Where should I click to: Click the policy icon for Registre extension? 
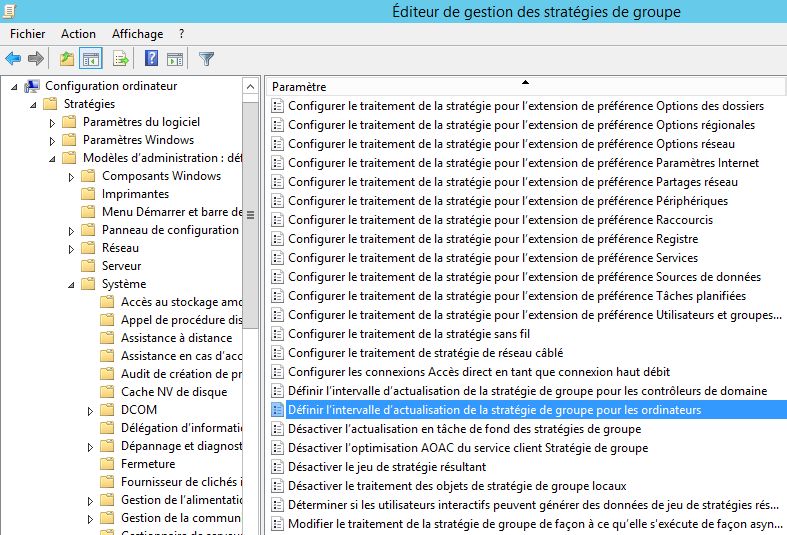pyautogui.click(x=277, y=239)
